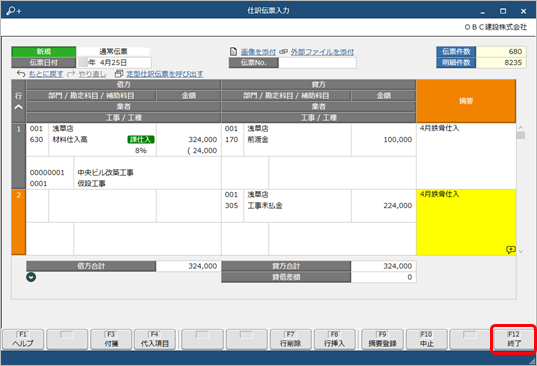Click the template voucher icon beside 定型仕訳伝票

[119, 74]
